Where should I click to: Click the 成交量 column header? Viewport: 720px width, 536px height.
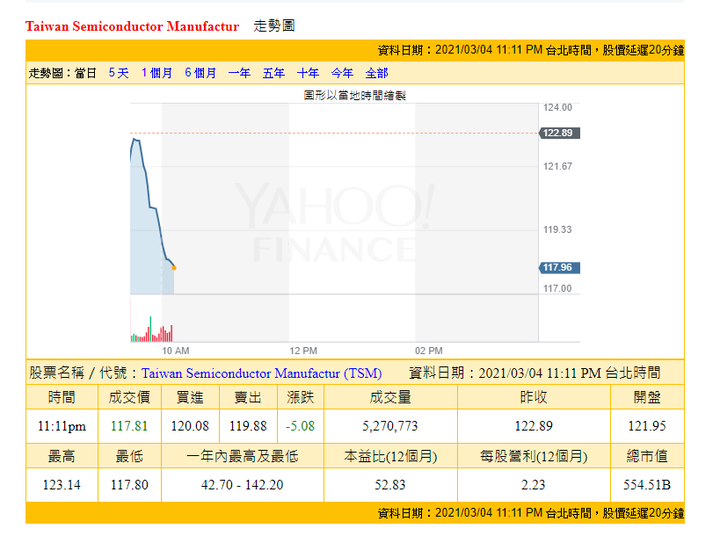point(390,397)
